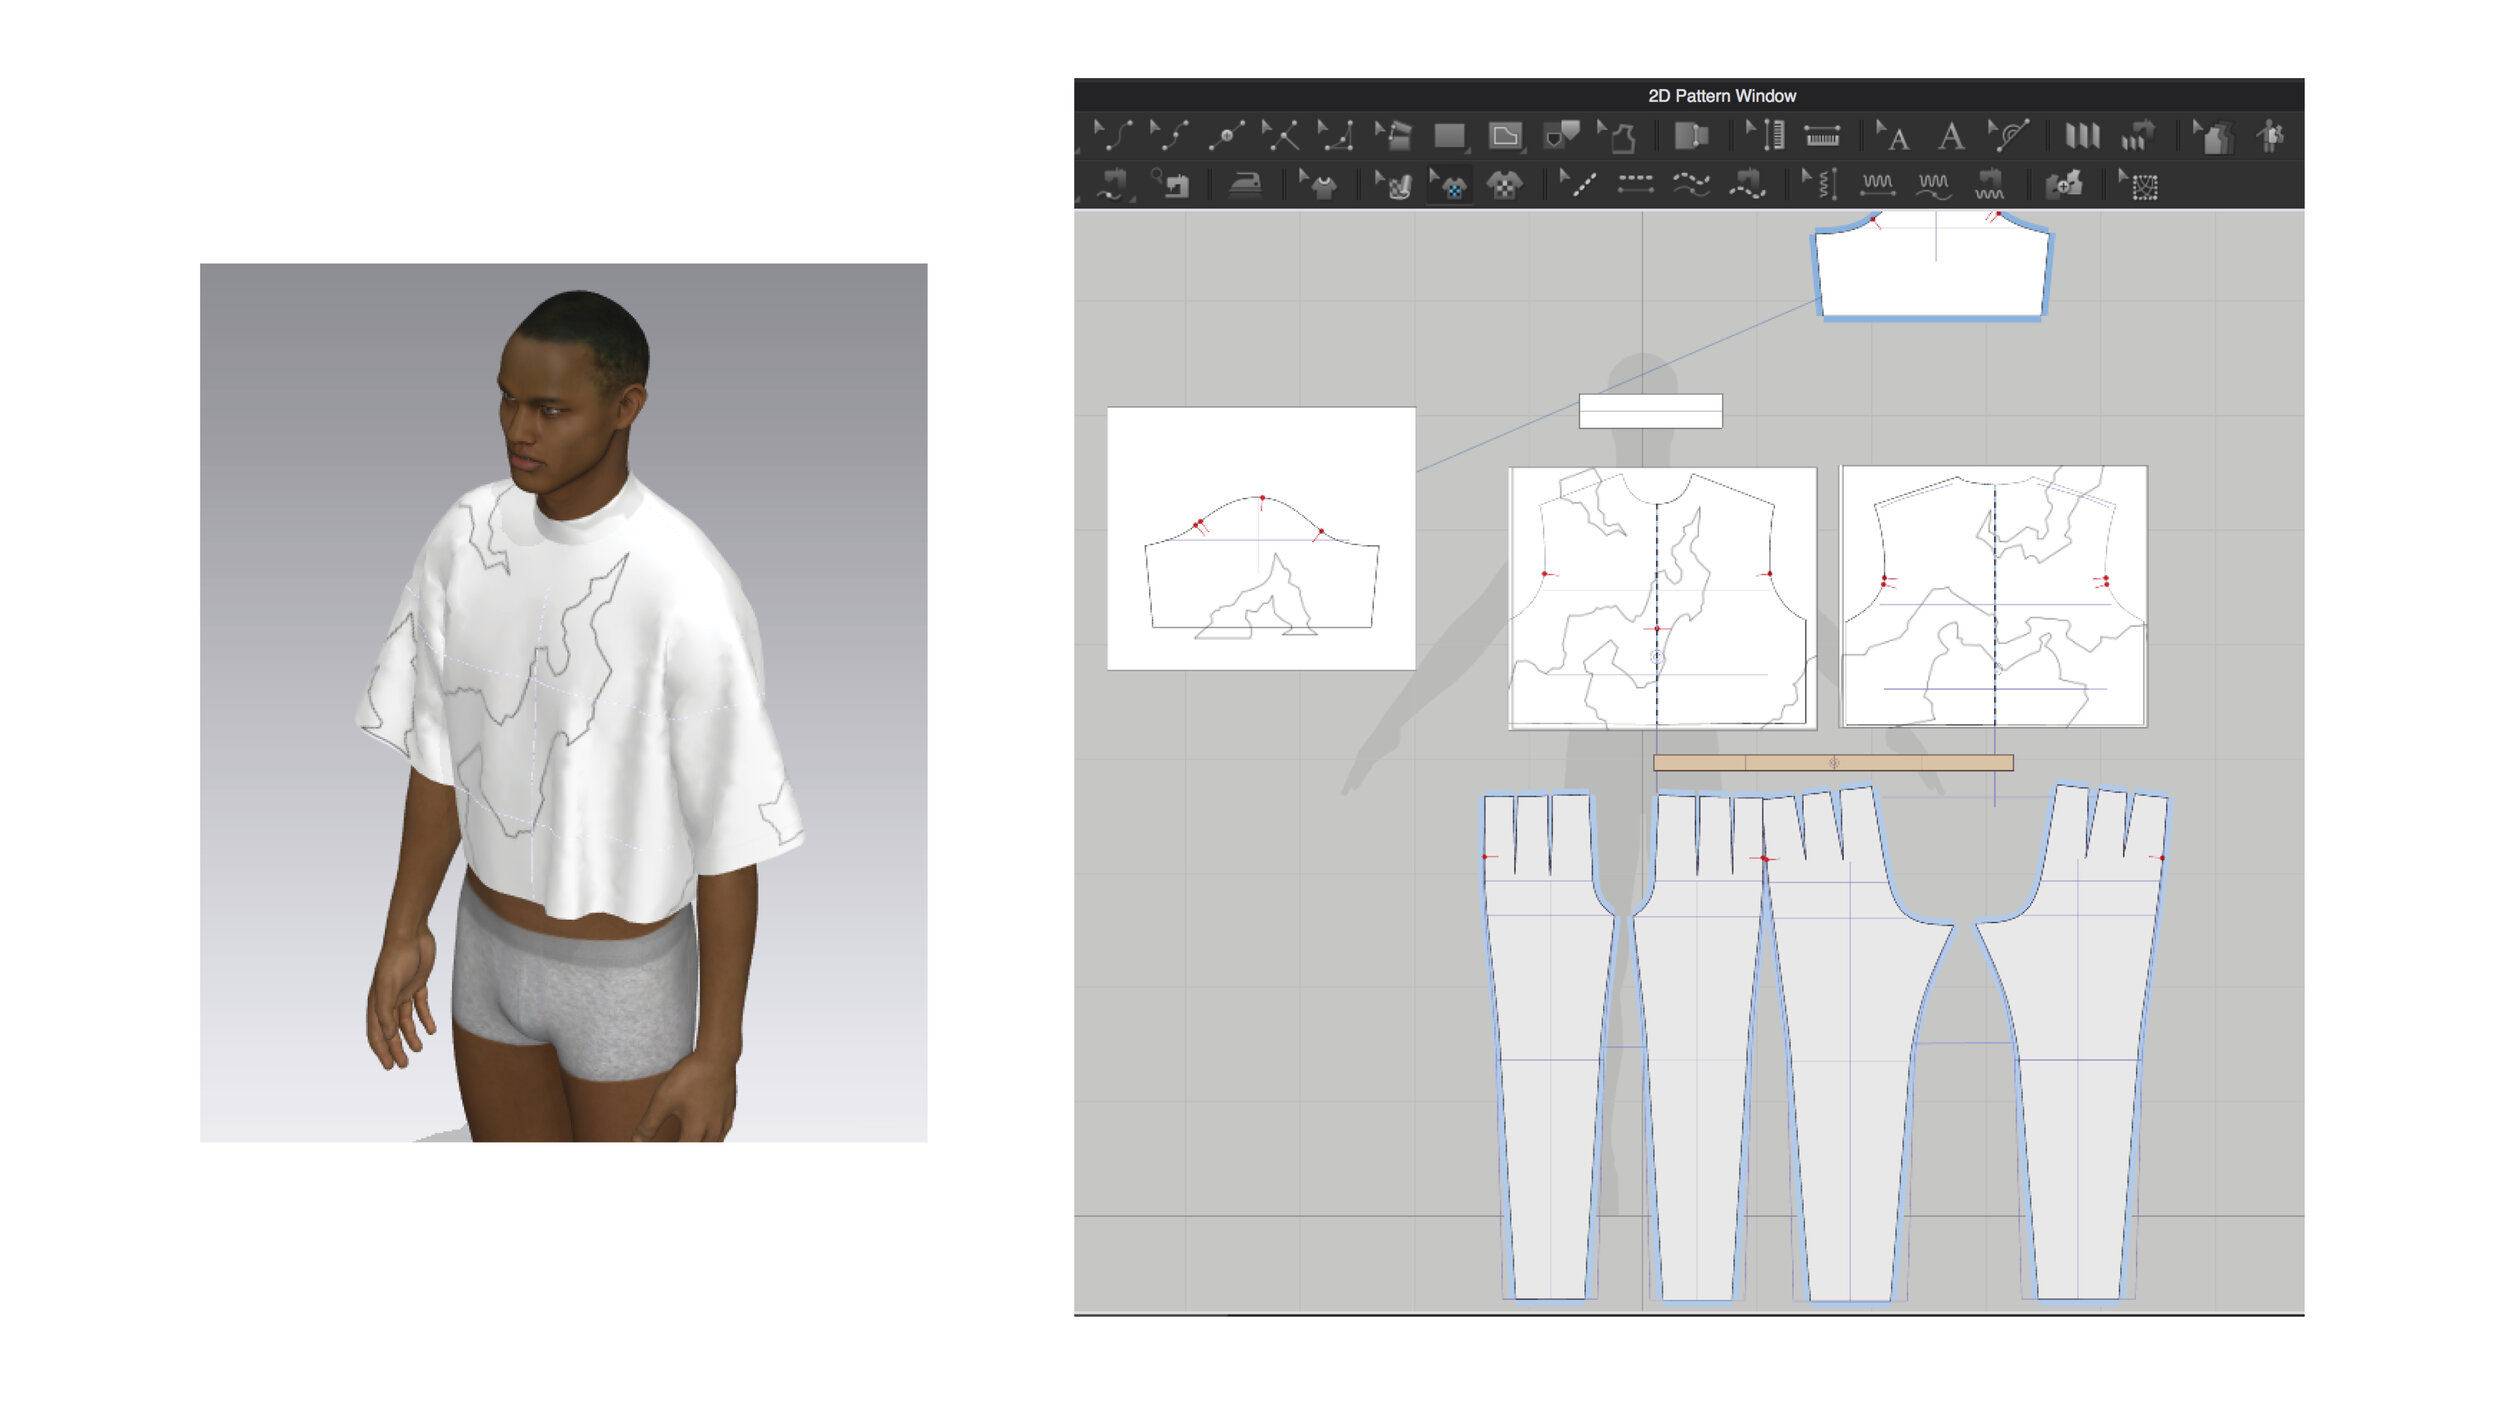Screen dimensions: 2500x1406
Task: Select the leftmost pants leg pattern
Action: pyautogui.click(x=1548, y=1046)
